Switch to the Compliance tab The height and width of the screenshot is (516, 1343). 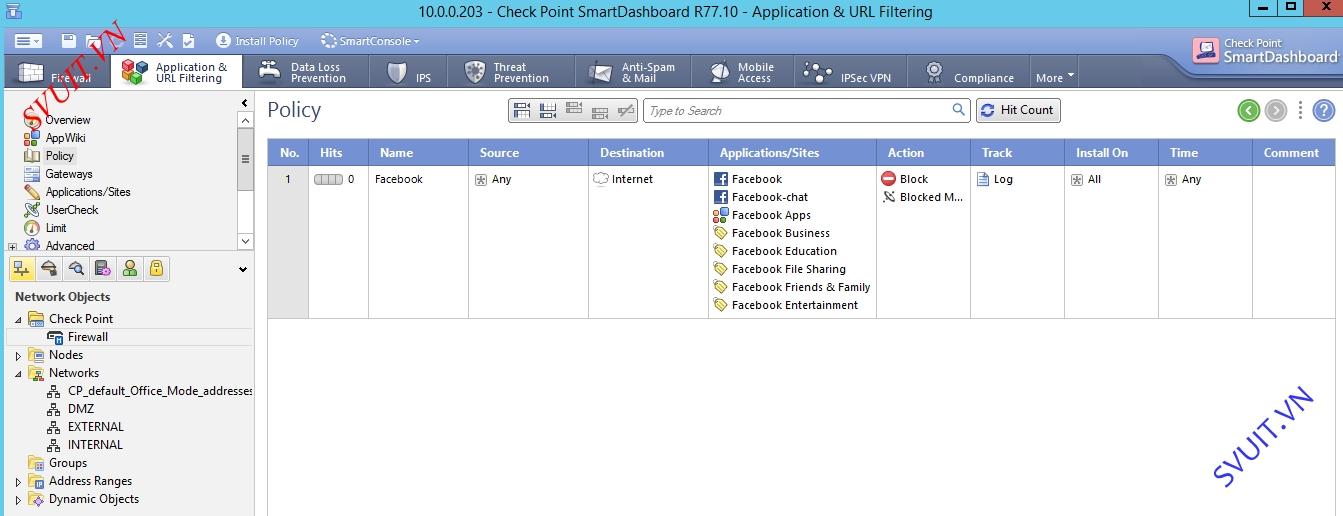[x=968, y=72]
